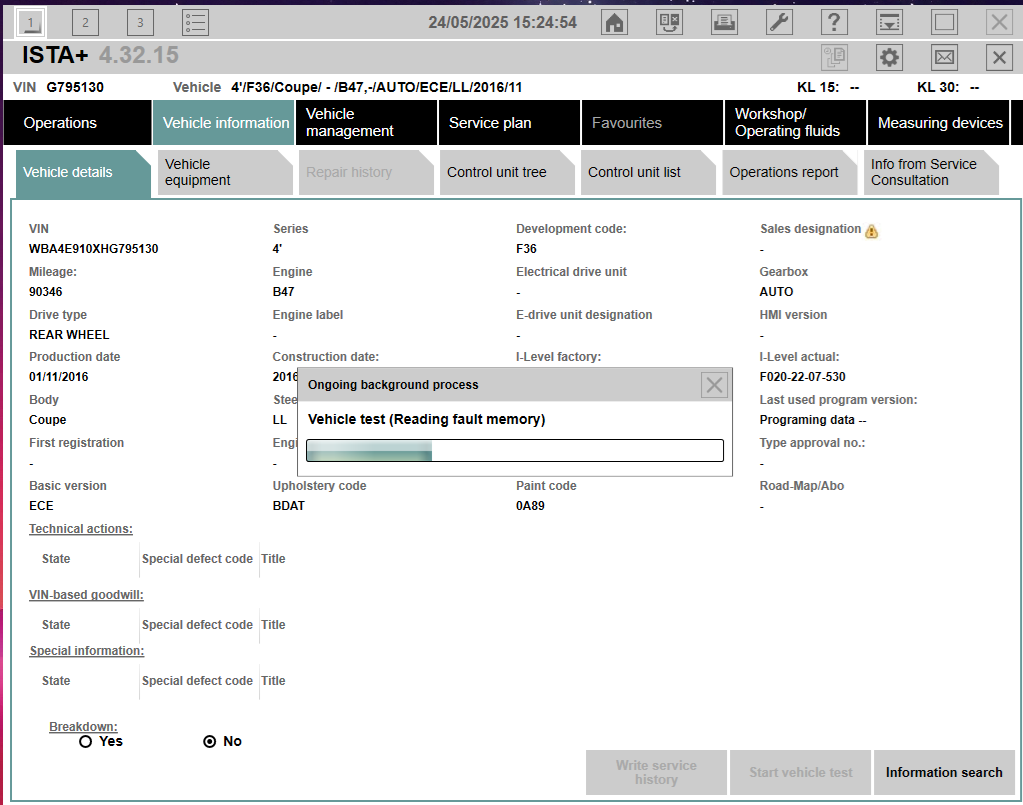Click the Special information heading
This screenshot has width=1023, height=805.
click(87, 651)
